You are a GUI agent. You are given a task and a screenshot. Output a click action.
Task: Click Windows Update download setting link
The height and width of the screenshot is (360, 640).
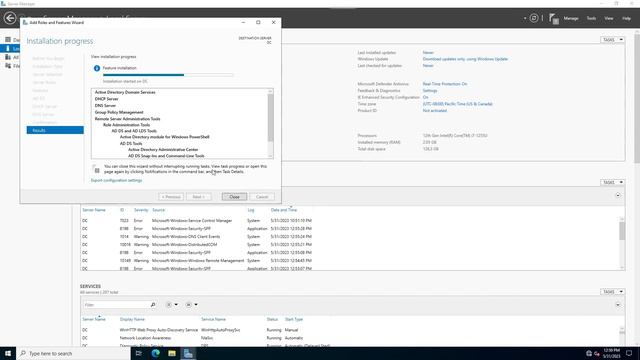(465, 59)
